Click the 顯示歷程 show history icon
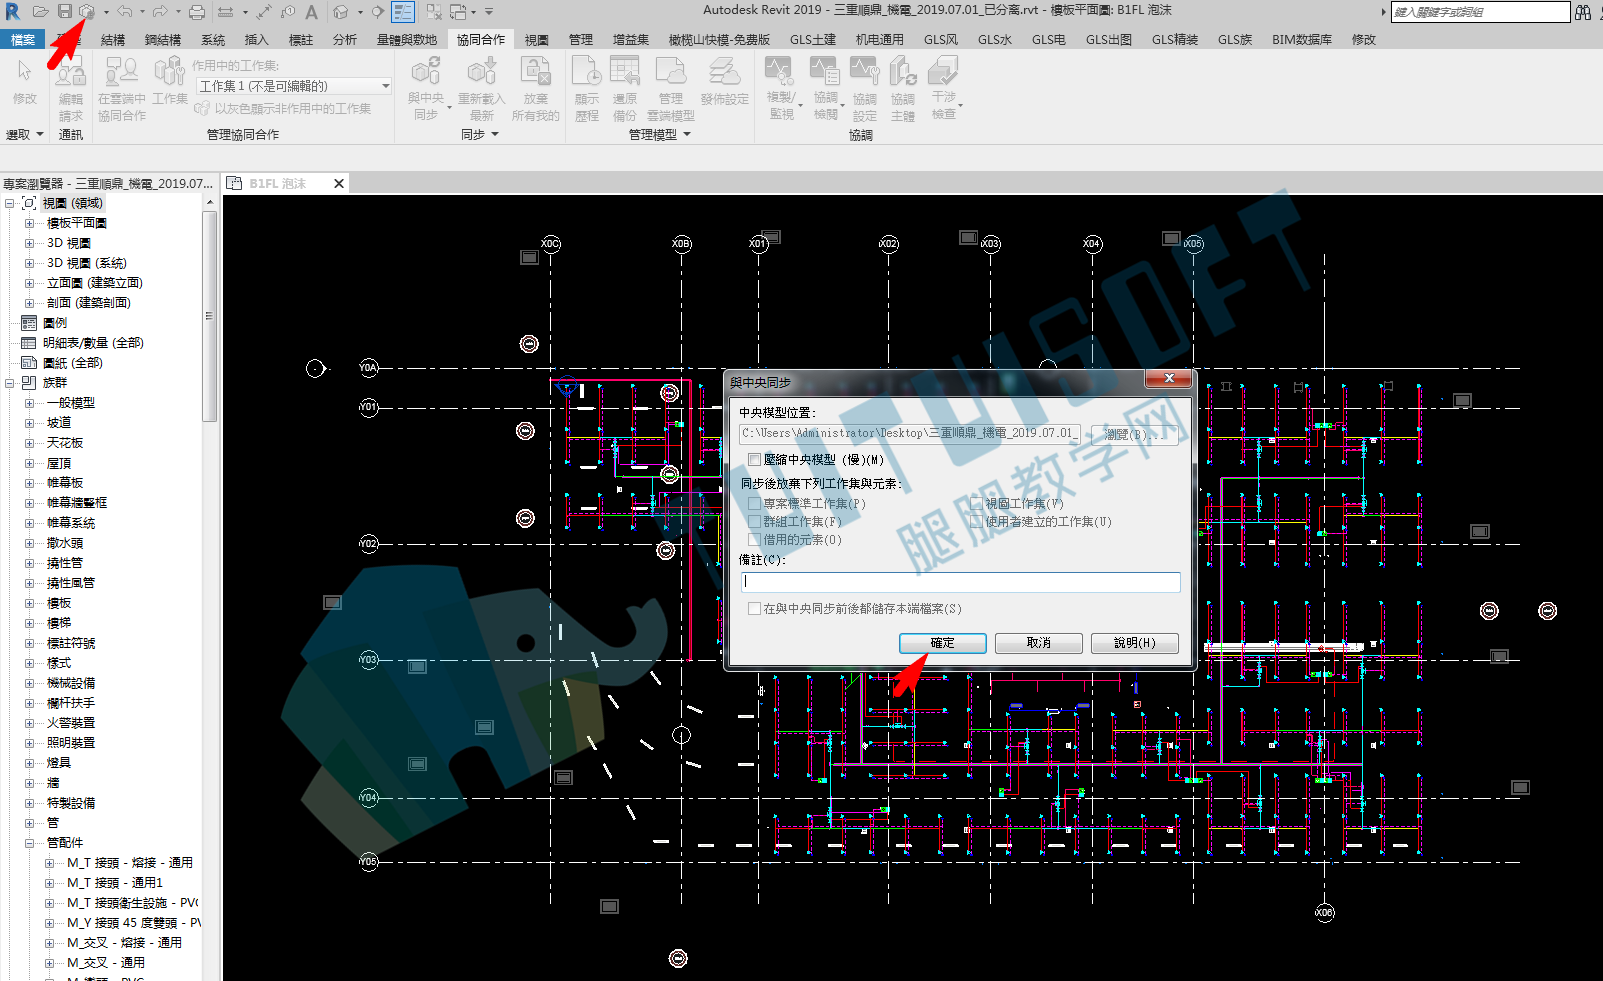The width and height of the screenshot is (1603, 981). click(x=587, y=71)
